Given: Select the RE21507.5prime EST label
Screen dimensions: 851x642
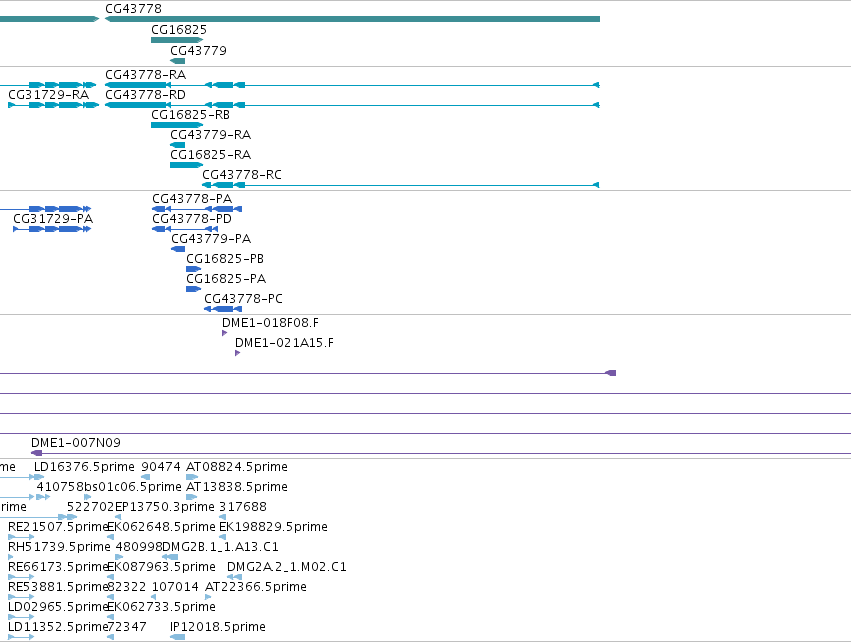Looking at the screenshot, I should [x=58, y=527].
